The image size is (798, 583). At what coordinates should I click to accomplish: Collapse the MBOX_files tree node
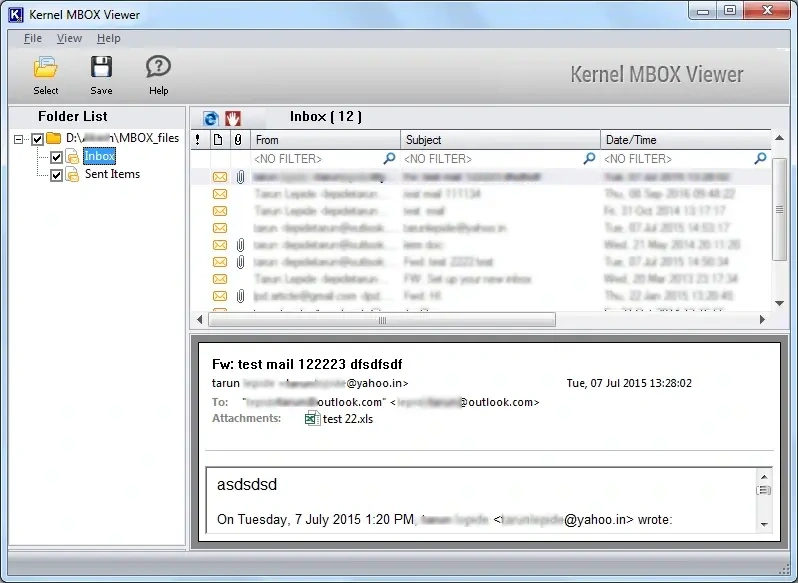pyautogui.click(x=19, y=139)
